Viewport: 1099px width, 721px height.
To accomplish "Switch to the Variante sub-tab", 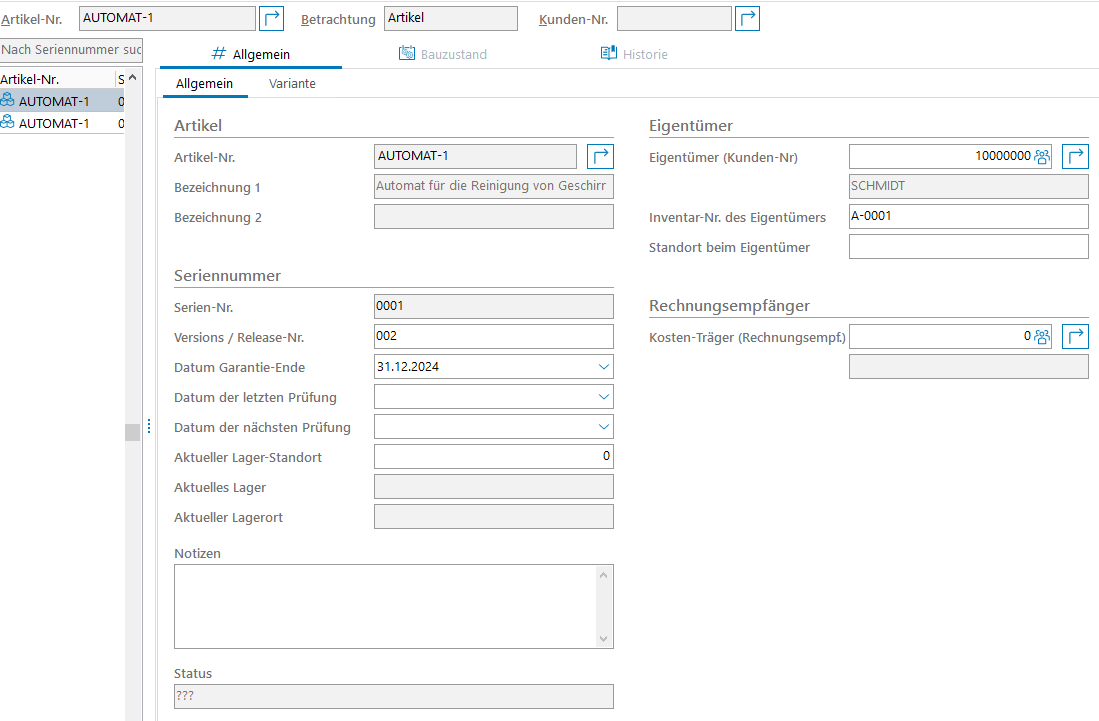I will click(x=292, y=84).
